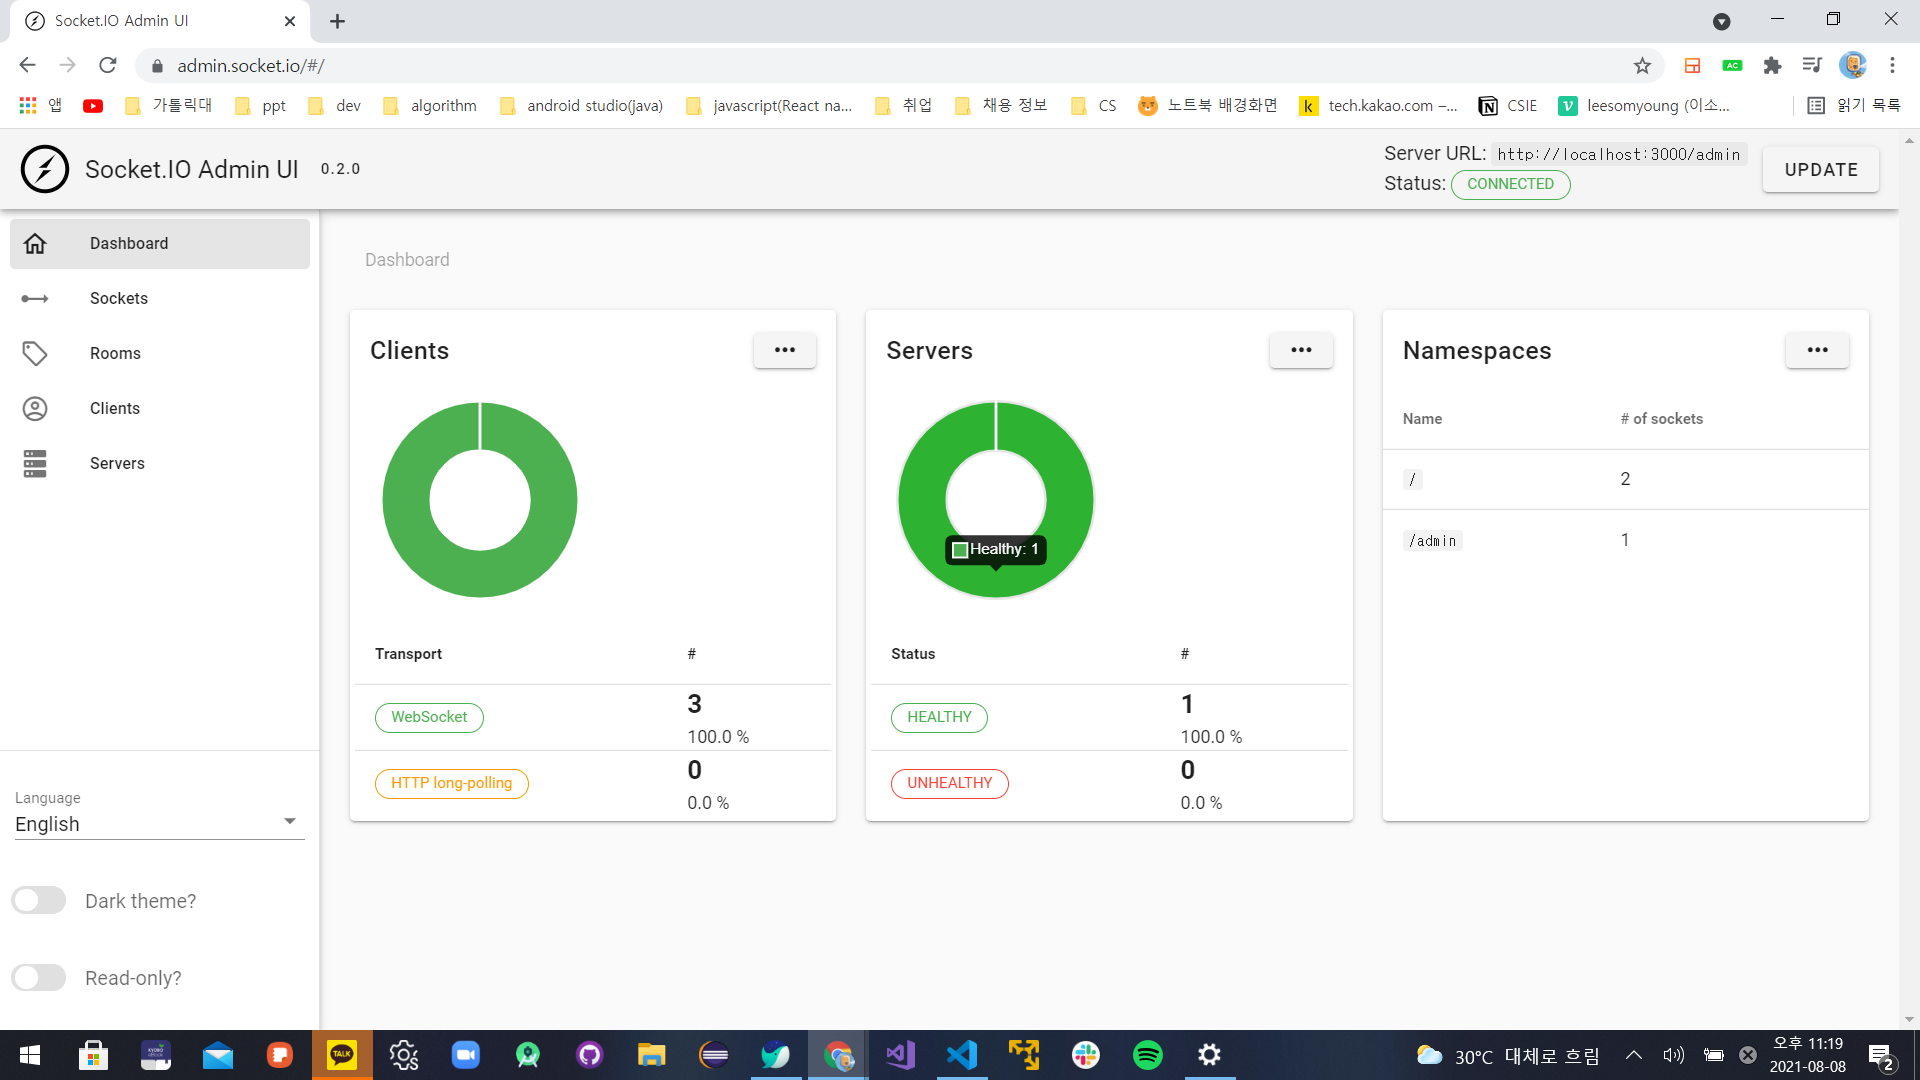Go to the Rooms page
Viewport: 1920px width, 1080px height.
pos(115,354)
